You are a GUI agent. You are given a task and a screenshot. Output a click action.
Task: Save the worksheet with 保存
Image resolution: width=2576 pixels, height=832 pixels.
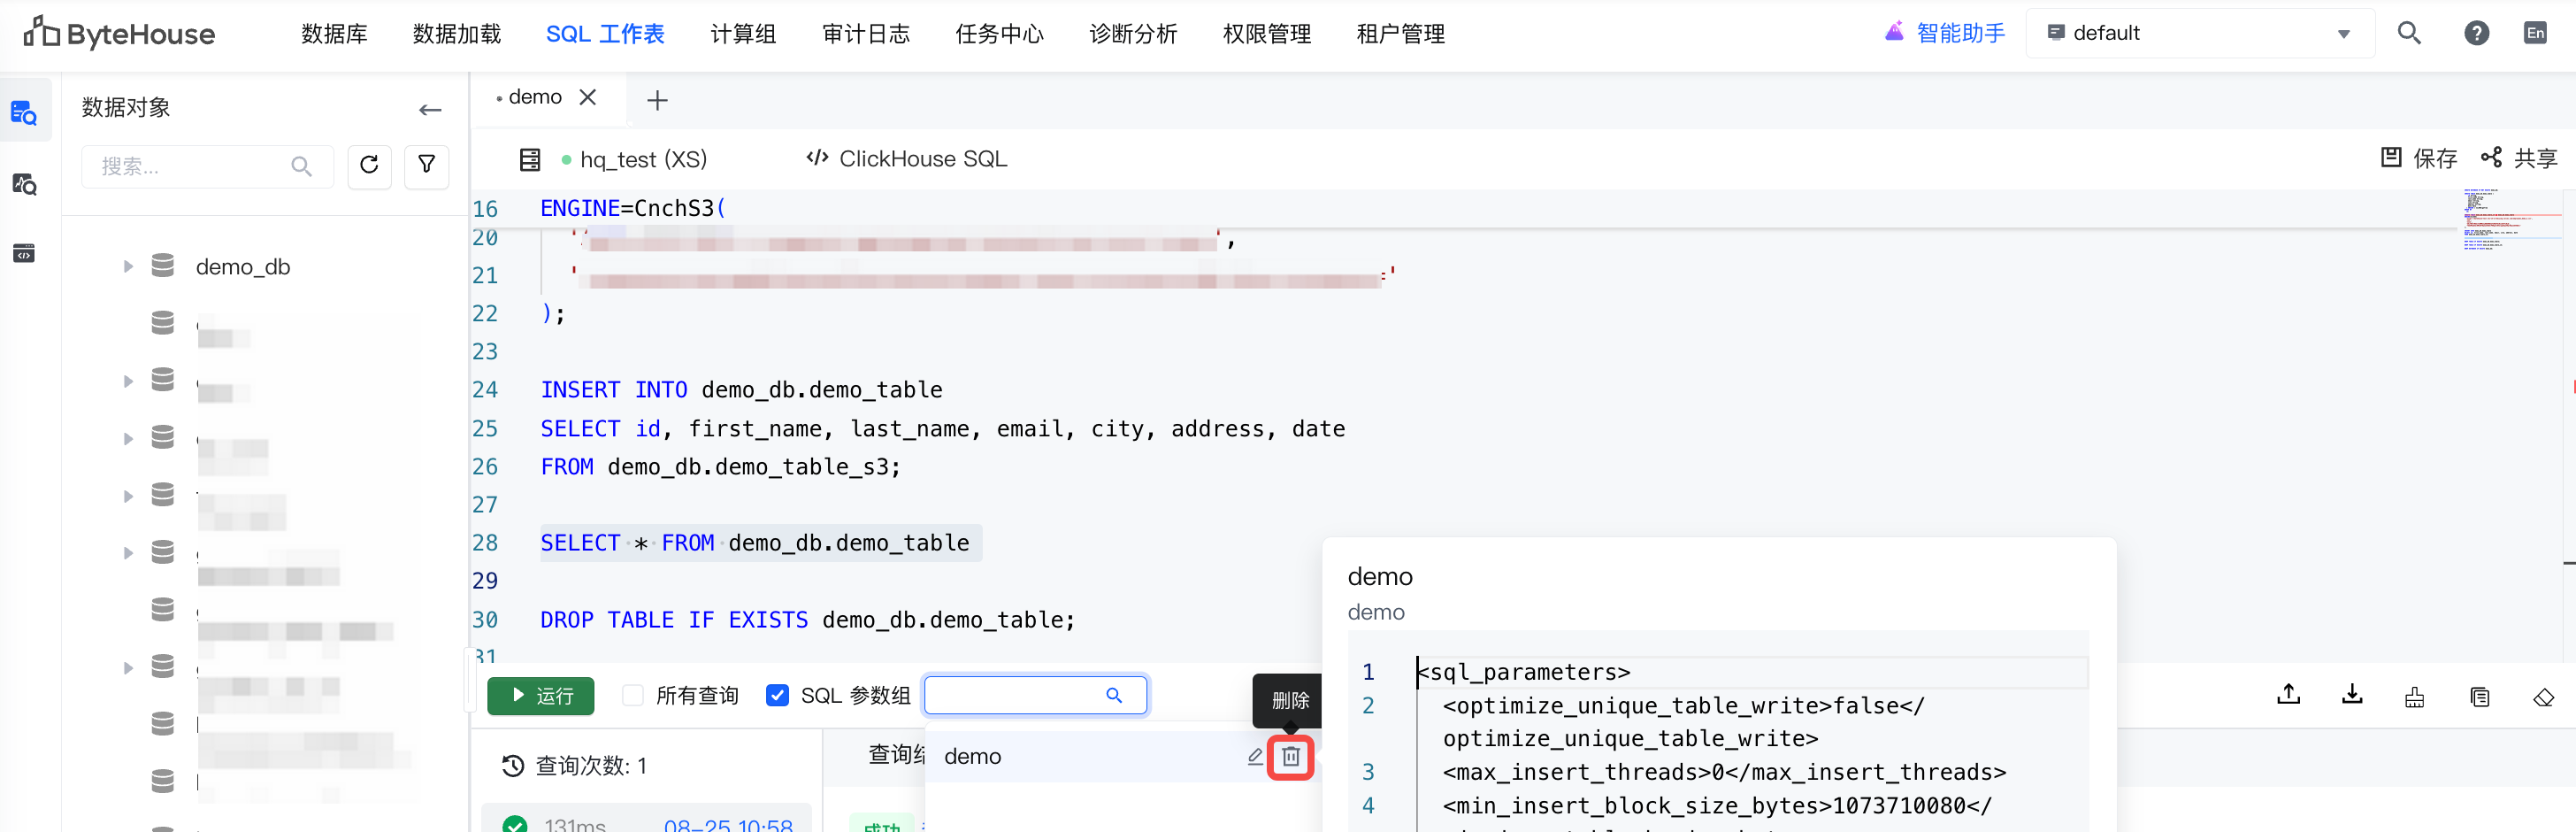coord(2418,158)
